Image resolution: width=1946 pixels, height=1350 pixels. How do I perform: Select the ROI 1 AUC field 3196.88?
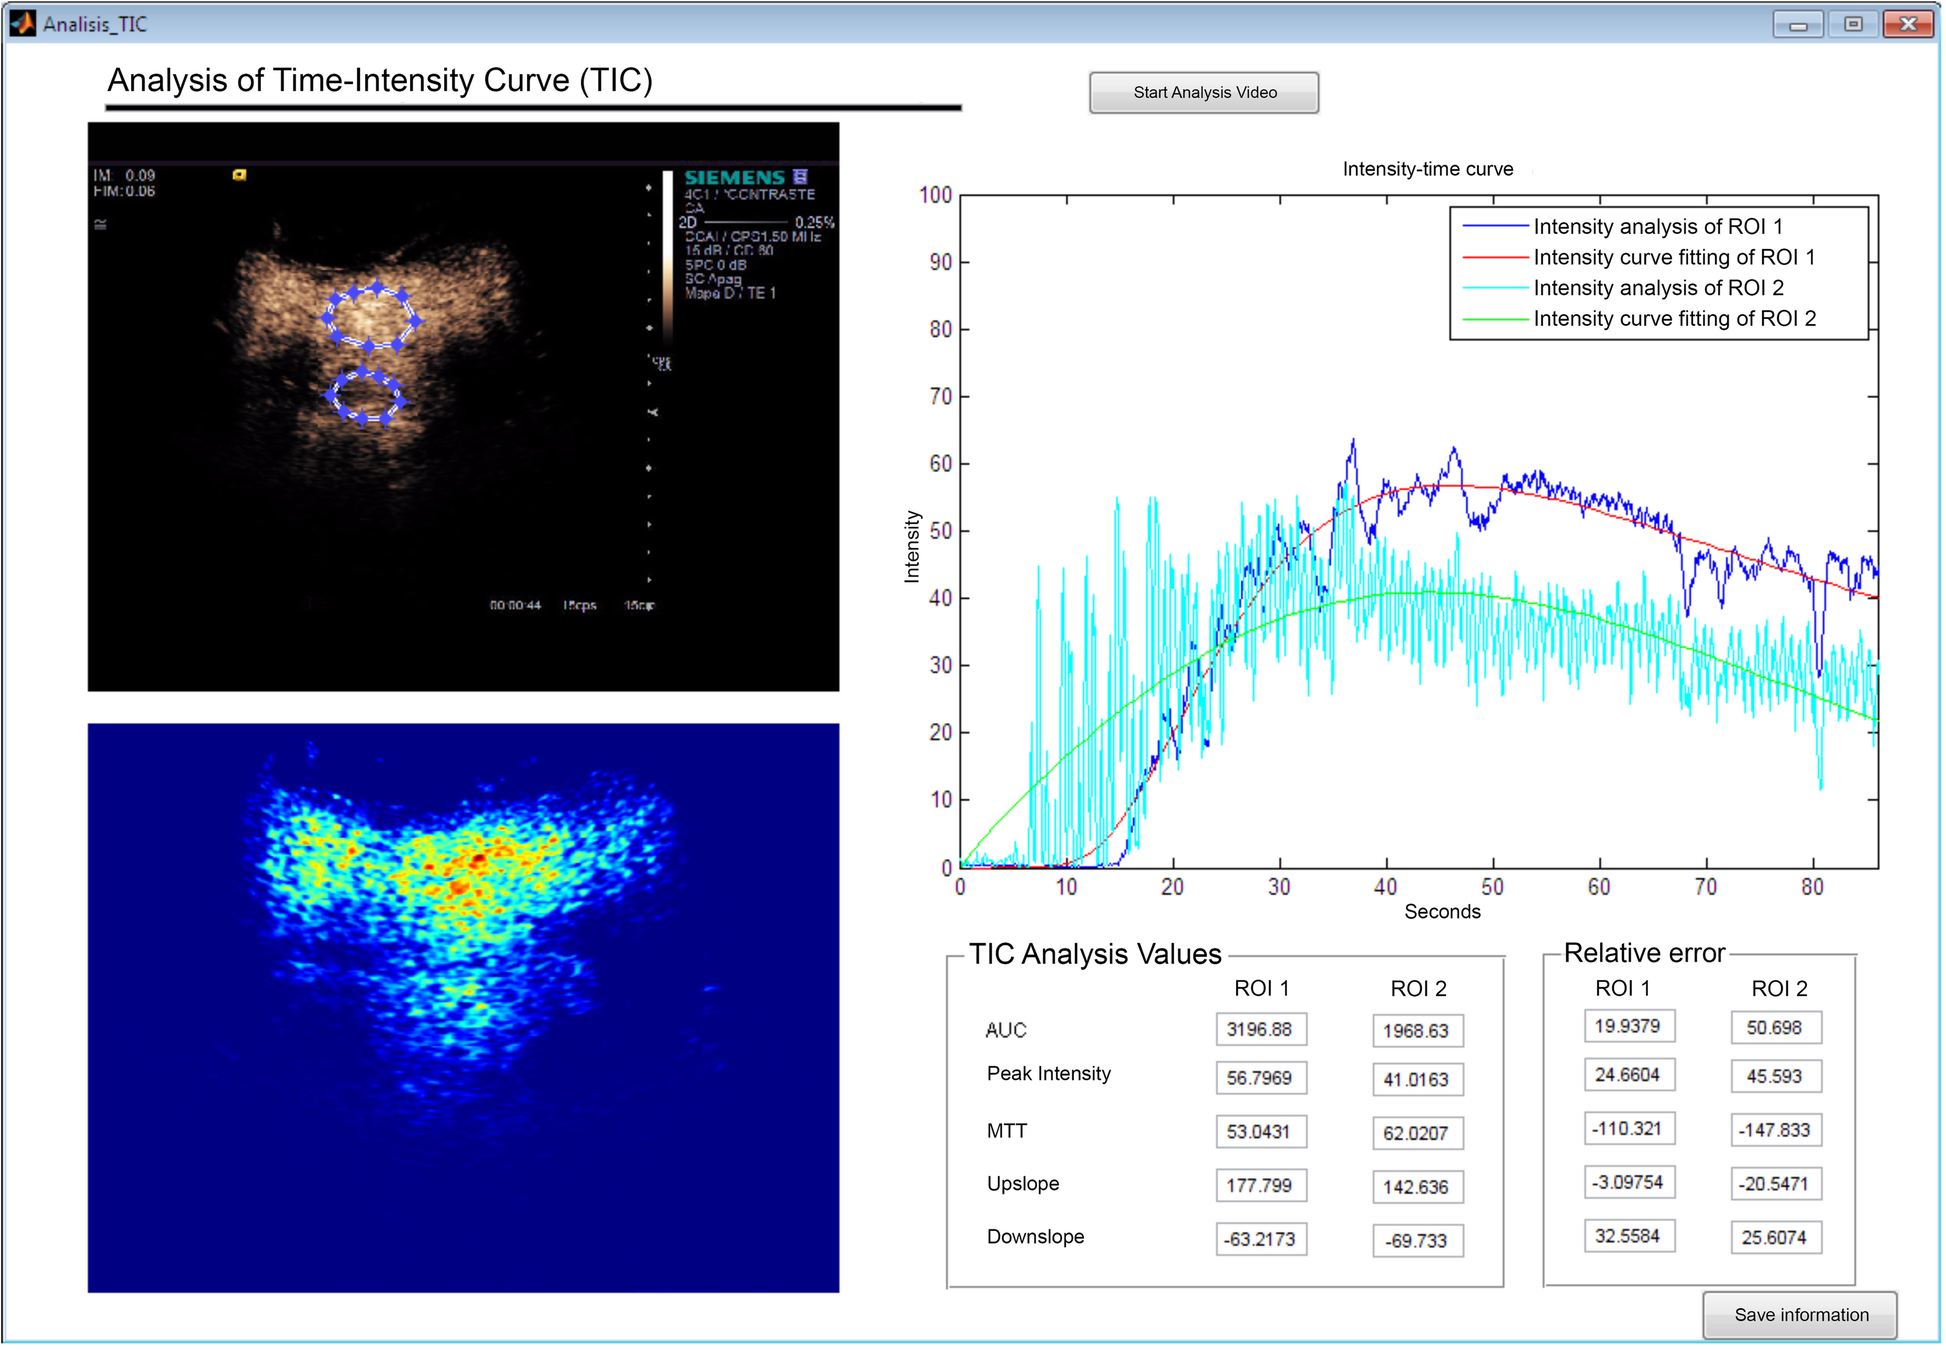click(1260, 1029)
